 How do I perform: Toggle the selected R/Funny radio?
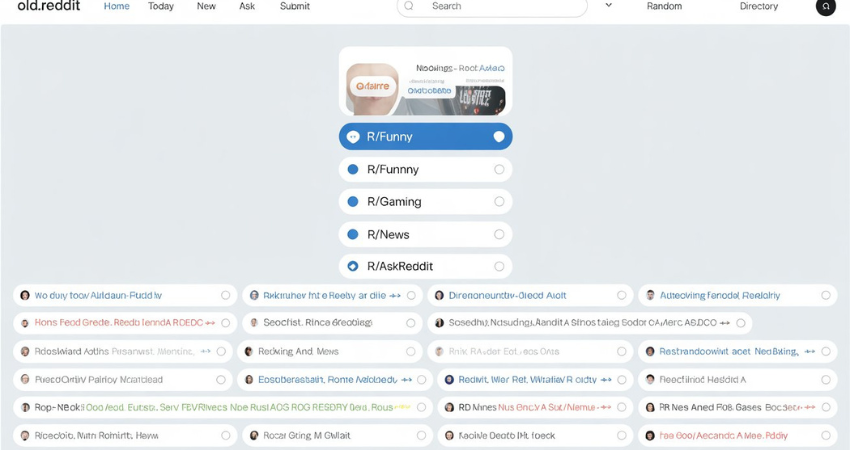tap(499, 137)
